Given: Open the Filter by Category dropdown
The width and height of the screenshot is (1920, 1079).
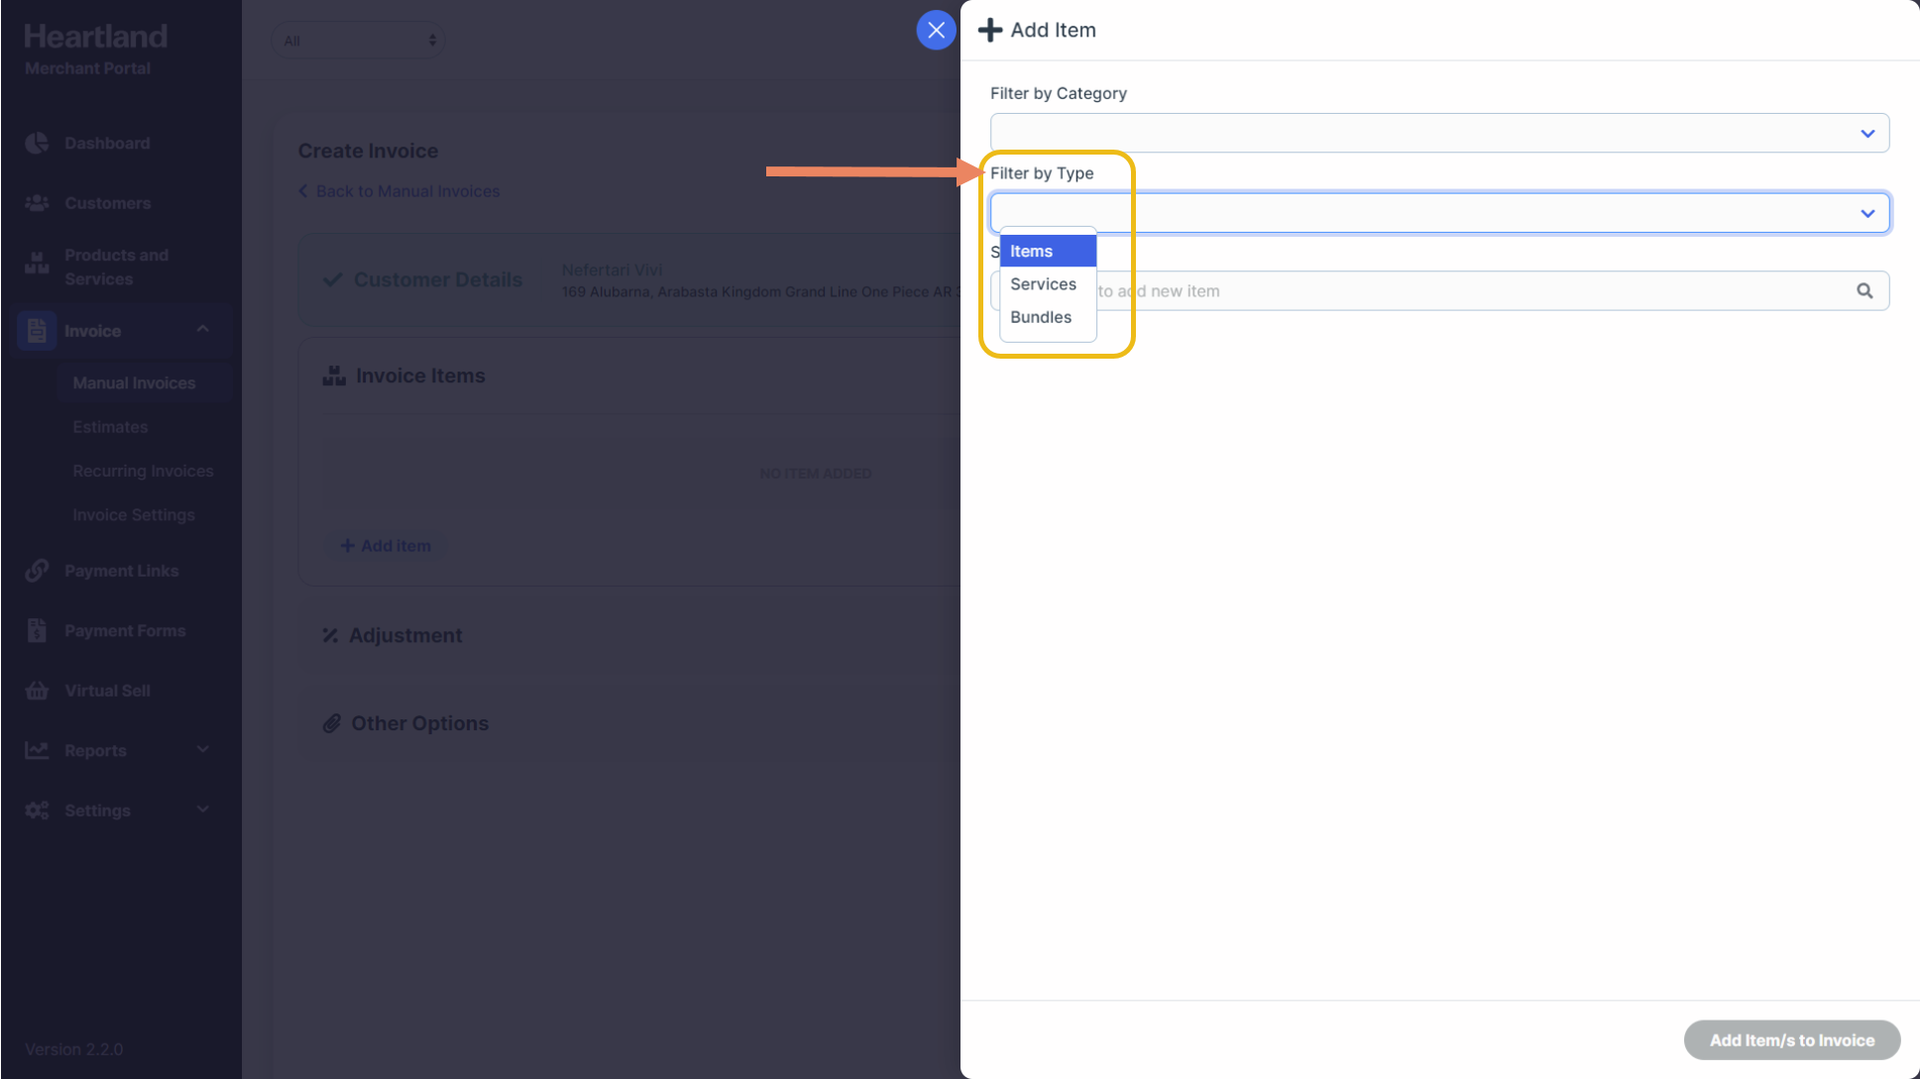Looking at the screenshot, I should [1438, 133].
